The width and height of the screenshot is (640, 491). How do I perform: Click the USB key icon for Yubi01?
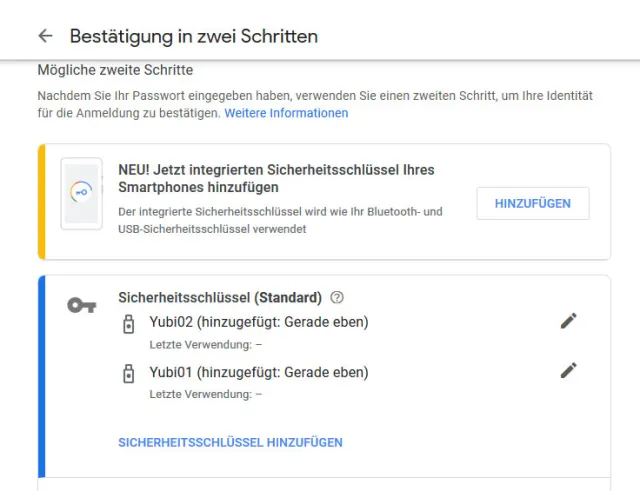click(128, 374)
